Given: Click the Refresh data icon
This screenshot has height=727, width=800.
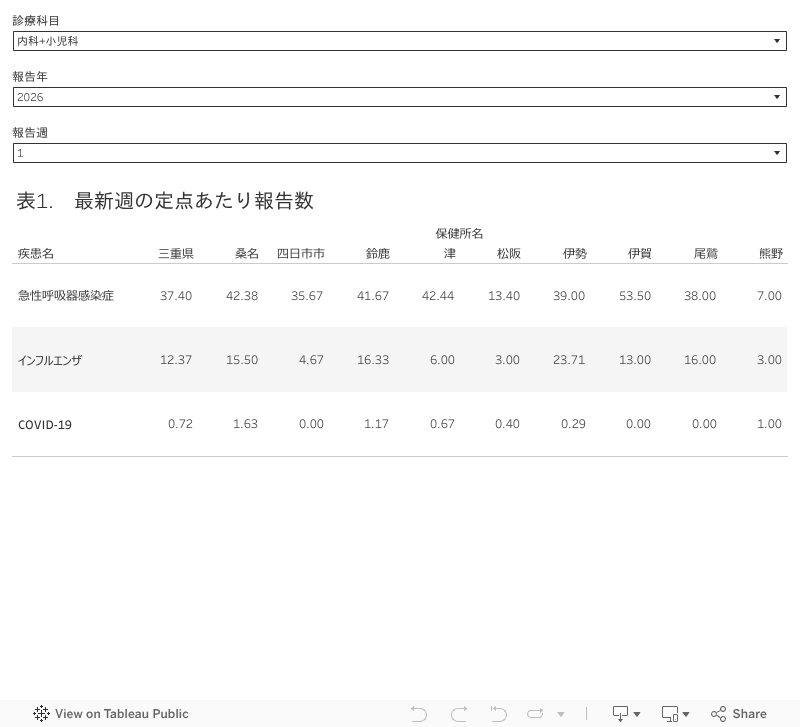Looking at the screenshot, I should click(x=535, y=714).
